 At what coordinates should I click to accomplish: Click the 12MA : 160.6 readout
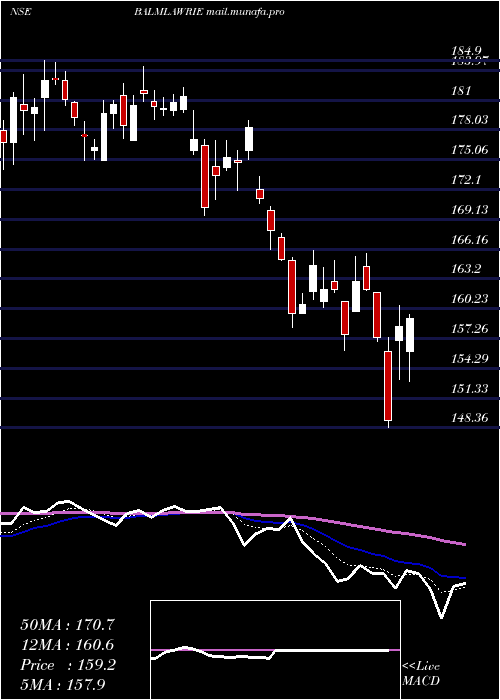67,645
